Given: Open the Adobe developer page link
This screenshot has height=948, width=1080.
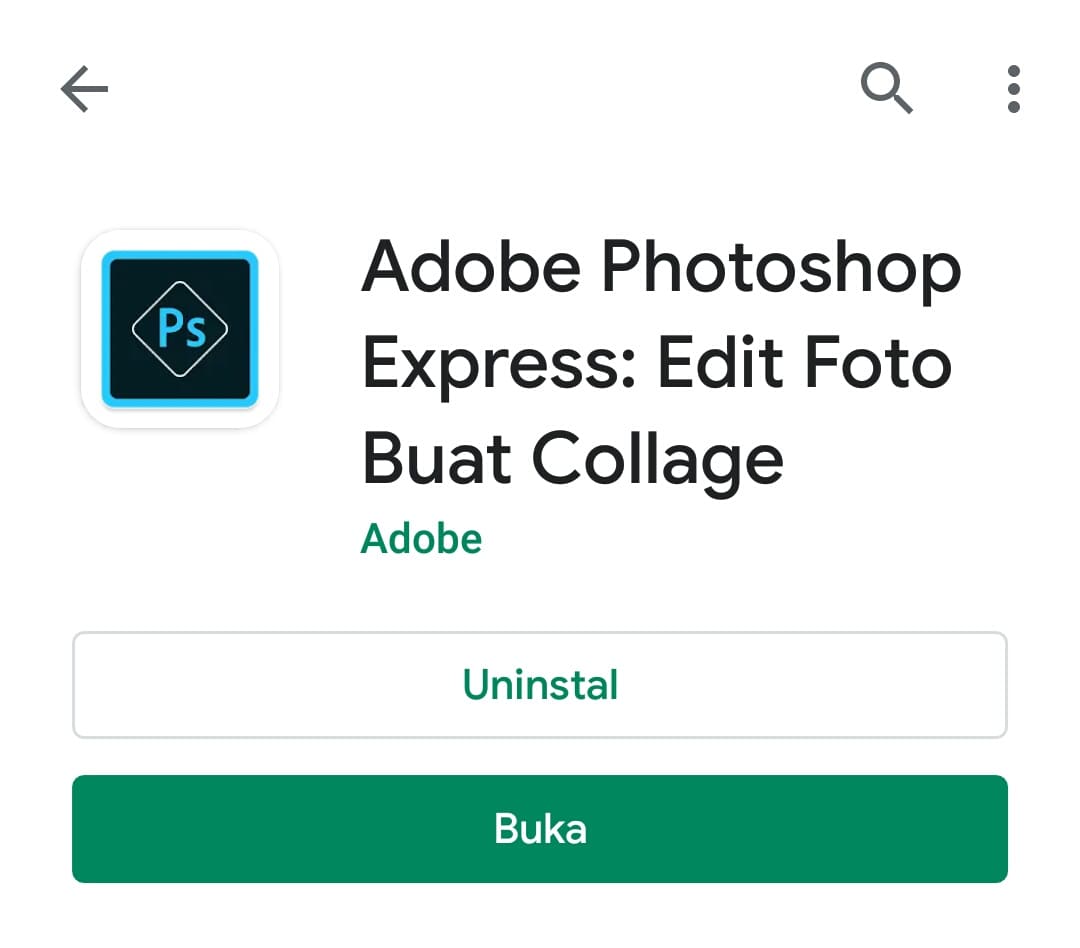Looking at the screenshot, I should (421, 538).
